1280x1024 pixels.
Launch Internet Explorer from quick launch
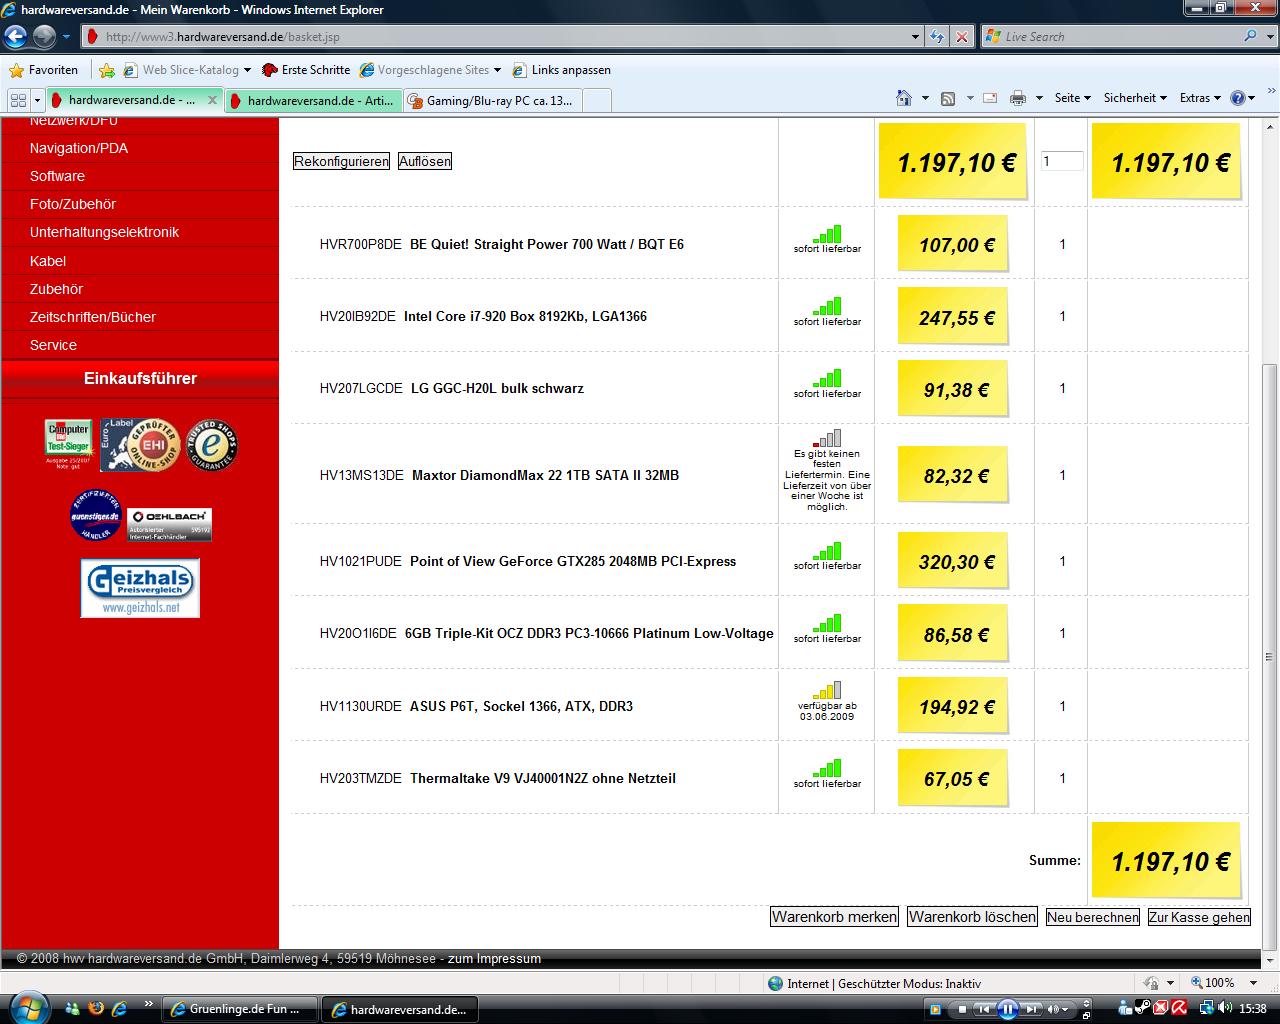click(x=119, y=1008)
